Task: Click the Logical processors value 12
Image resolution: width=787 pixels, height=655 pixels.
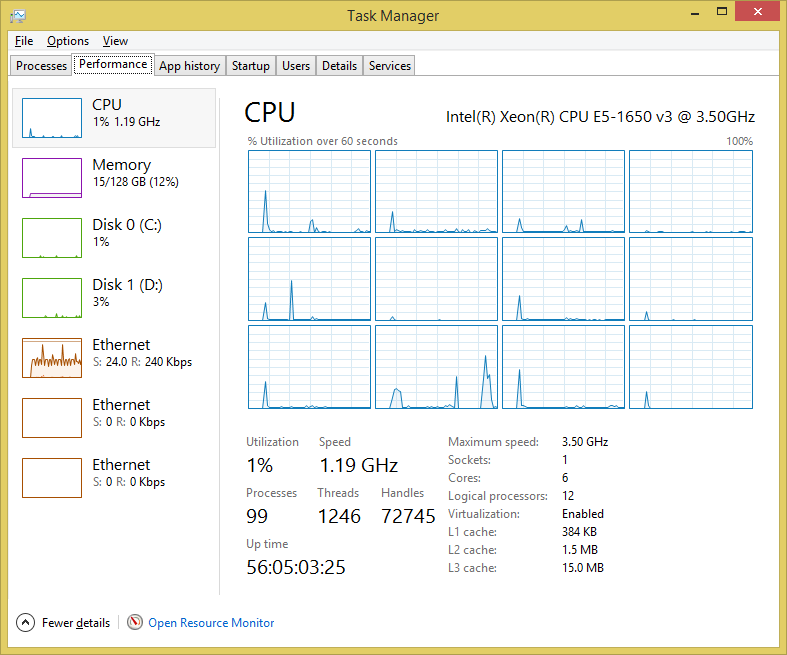Action: 568,496
